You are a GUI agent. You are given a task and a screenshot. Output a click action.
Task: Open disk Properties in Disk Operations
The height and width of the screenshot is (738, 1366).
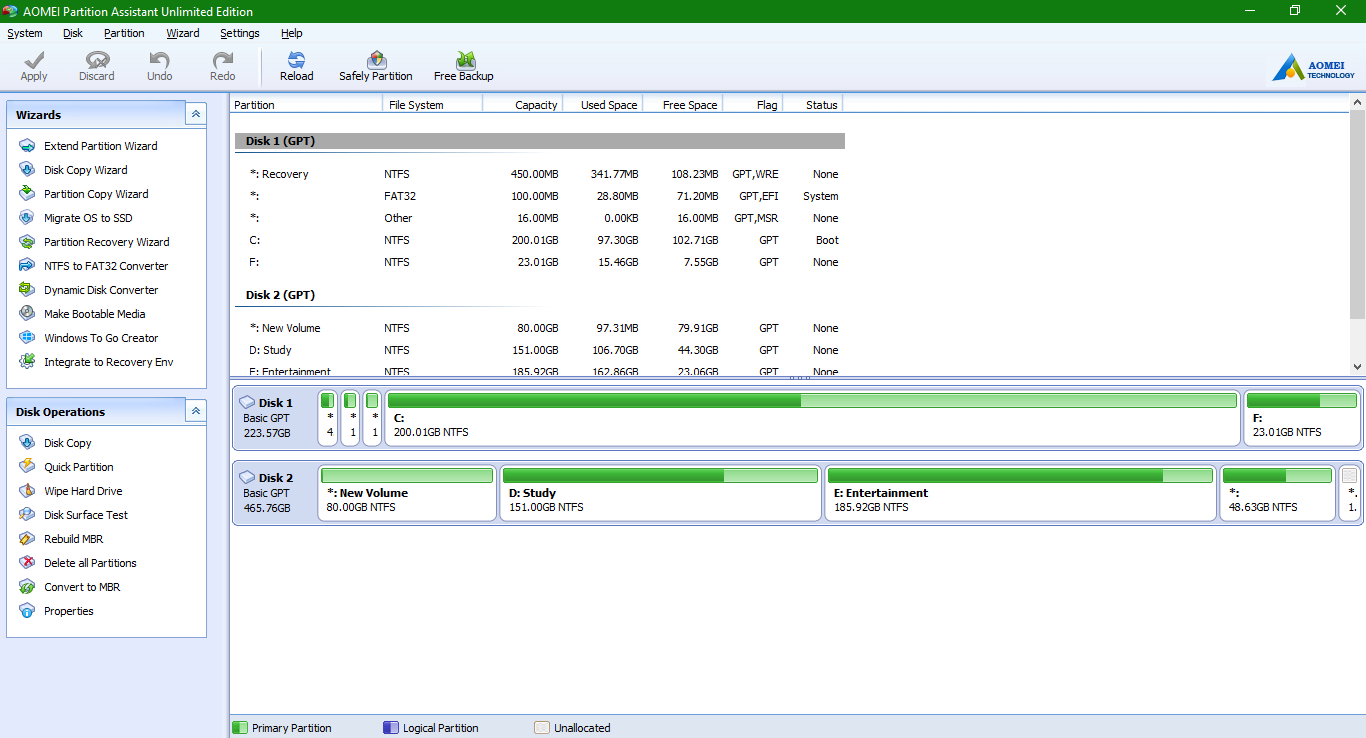click(69, 611)
